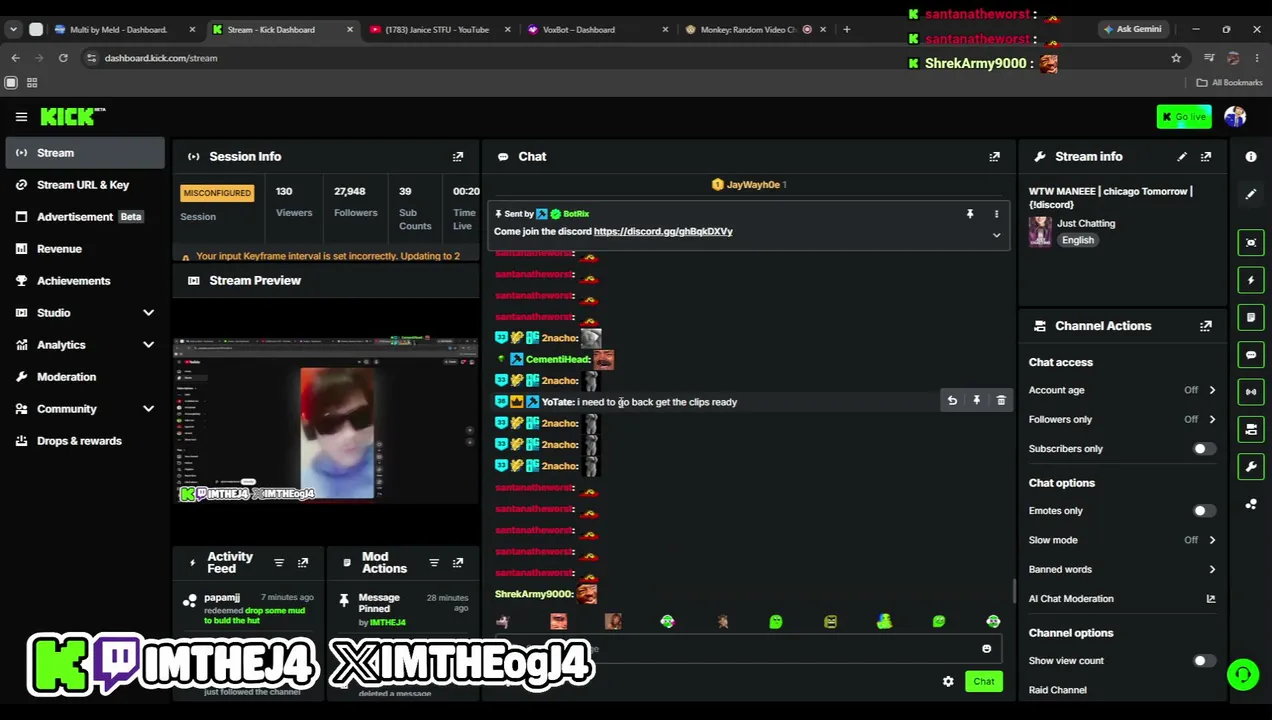Reply to YoTate's chat message
The image size is (1272, 720).
tap(952, 401)
